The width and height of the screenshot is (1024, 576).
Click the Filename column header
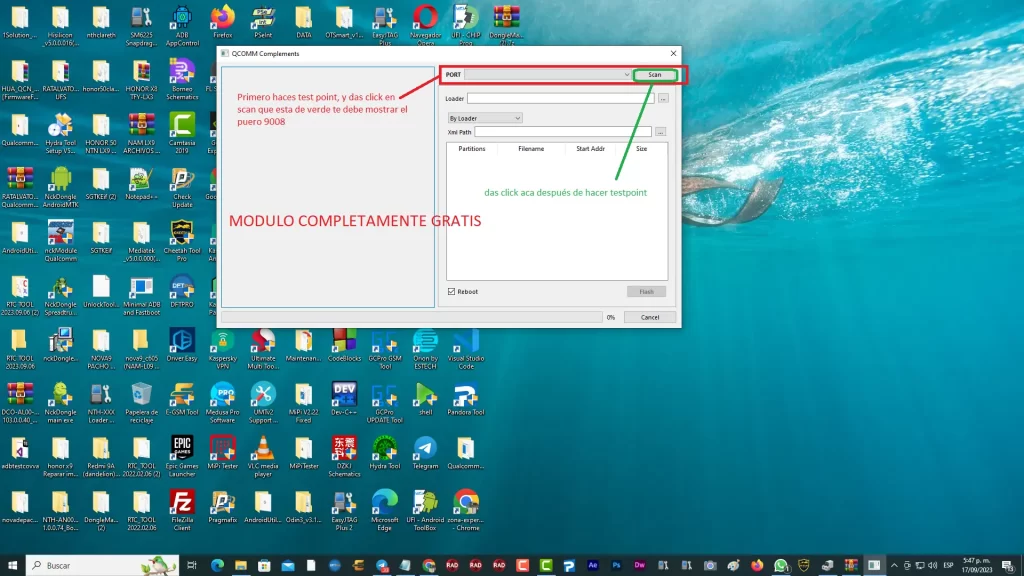click(531, 149)
